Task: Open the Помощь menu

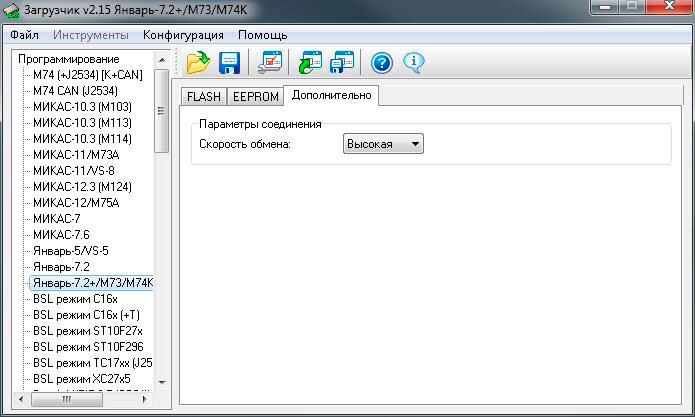Action: coord(262,35)
